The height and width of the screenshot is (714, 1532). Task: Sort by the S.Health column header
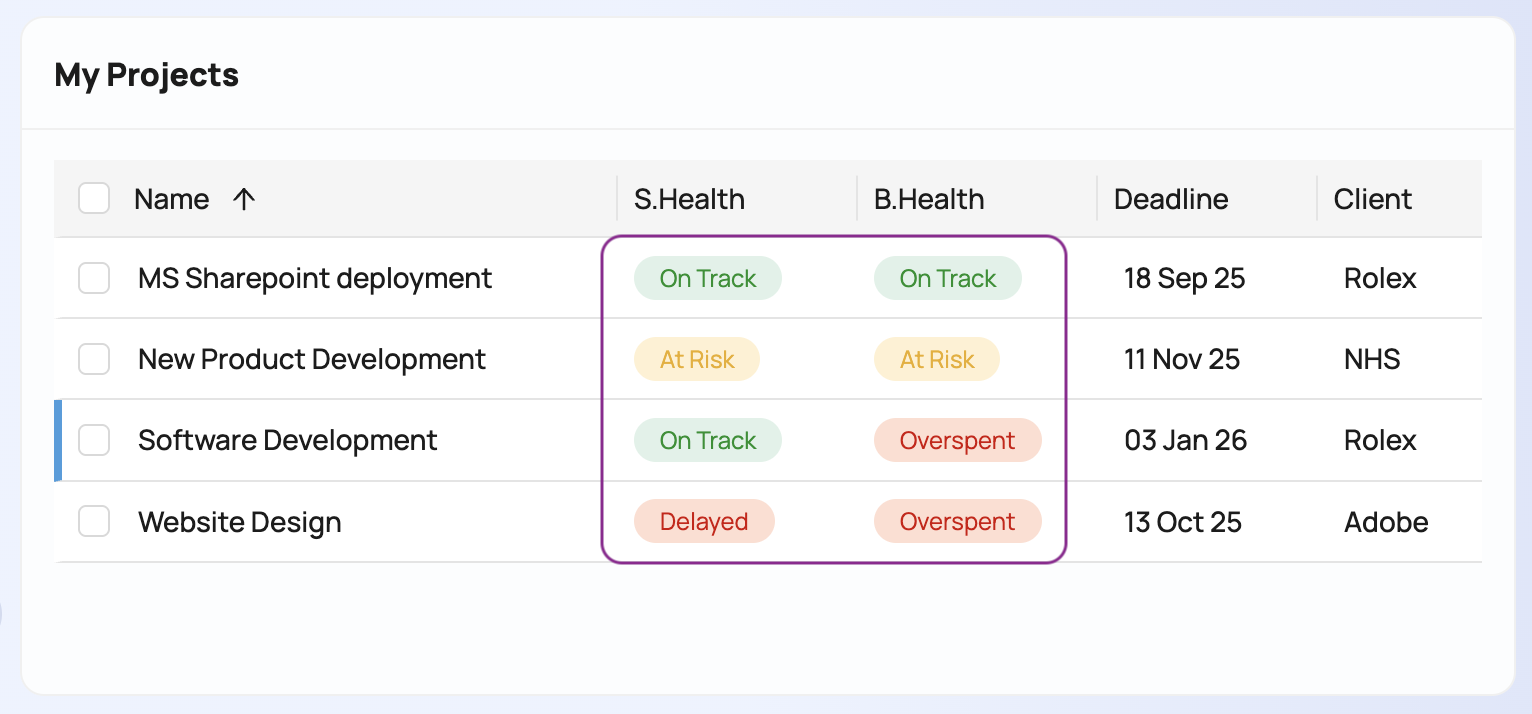click(689, 199)
